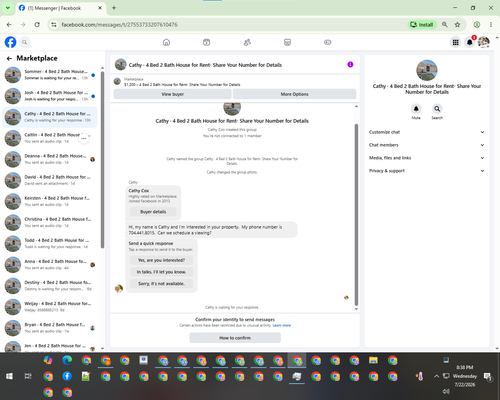This screenshot has width=500, height=400.
Task: Open a new browser tab
Action: 114,8
